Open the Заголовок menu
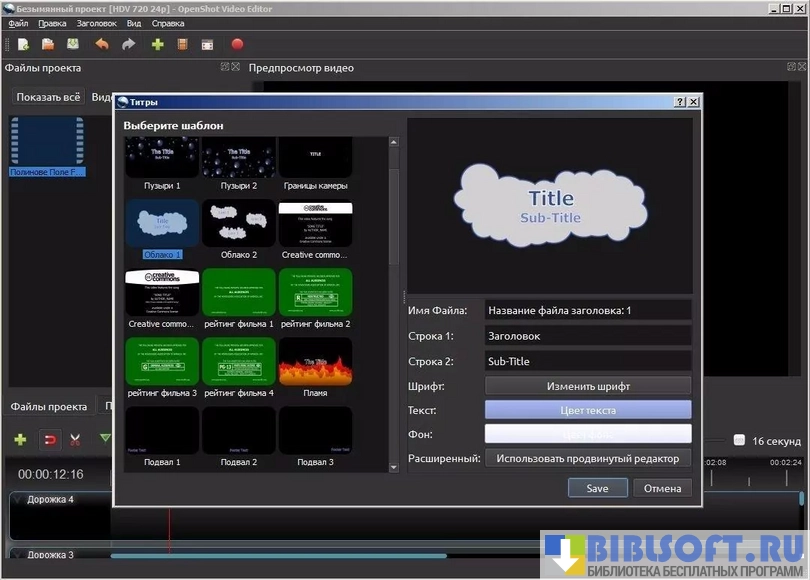The width and height of the screenshot is (810, 580). click(x=97, y=22)
